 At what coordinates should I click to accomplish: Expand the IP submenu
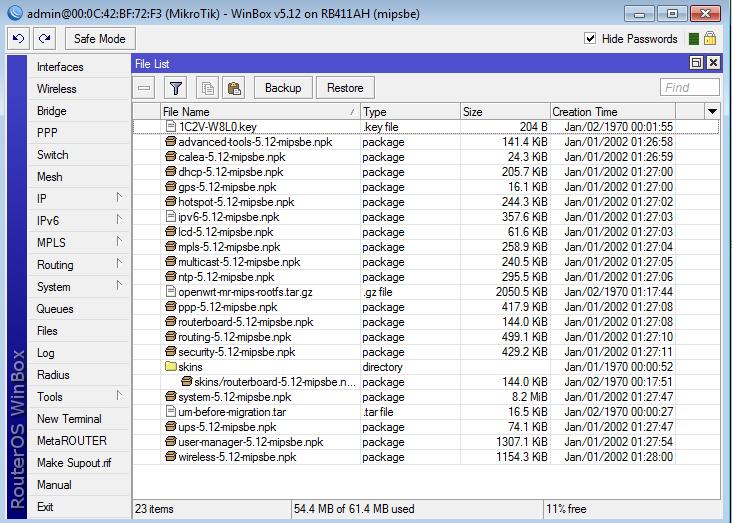coord(119,198)
